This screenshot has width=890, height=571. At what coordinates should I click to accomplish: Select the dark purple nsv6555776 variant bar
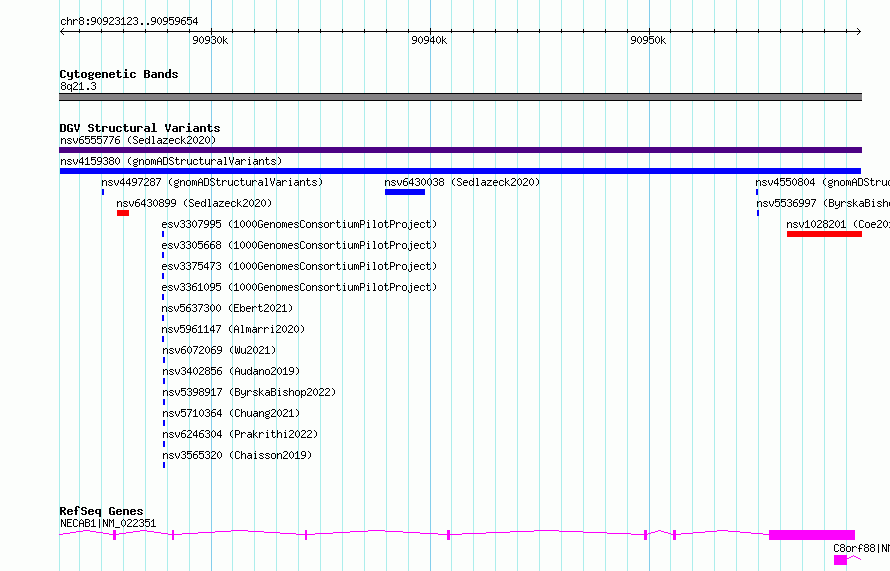click(460, 150)
